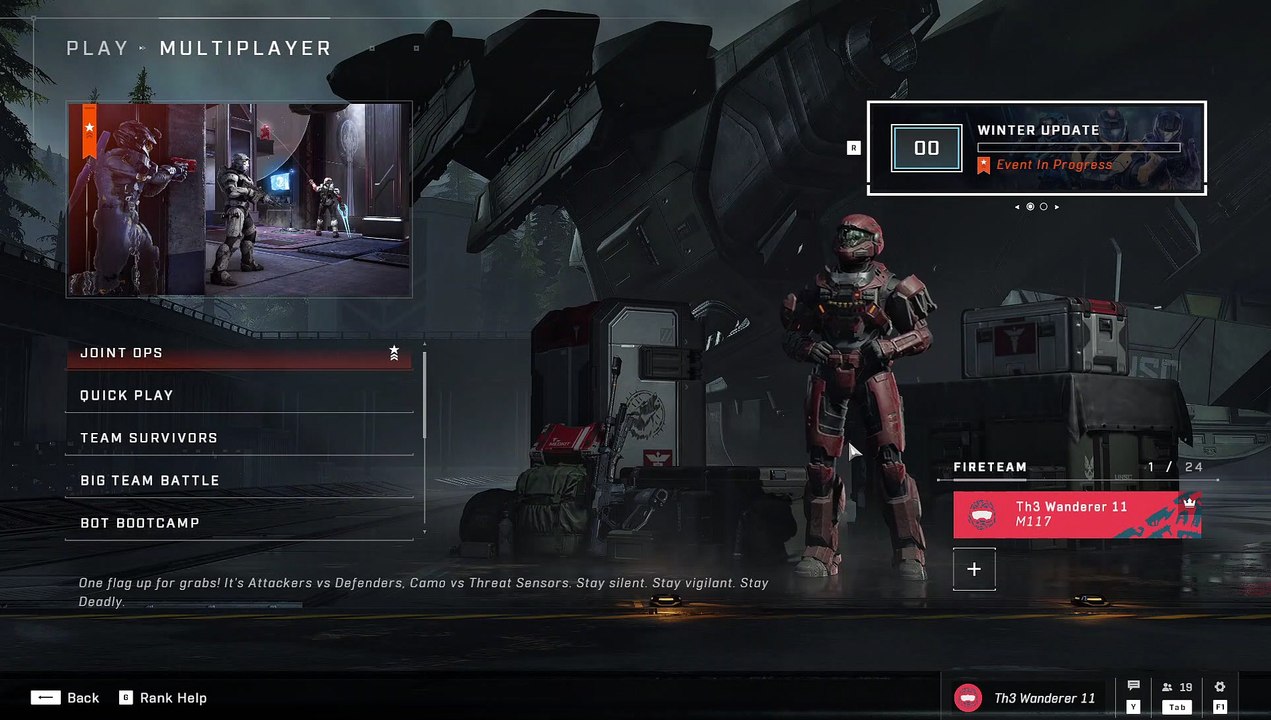Select the Joint Ops playlist
1271x720 pixels.
239,353
